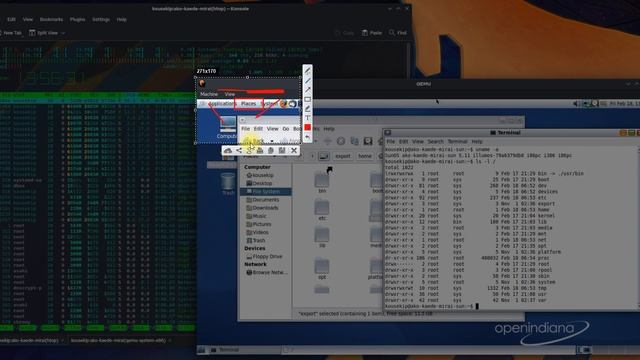
Task: Search similar images on Google
Action: click(x=249, y=151)
